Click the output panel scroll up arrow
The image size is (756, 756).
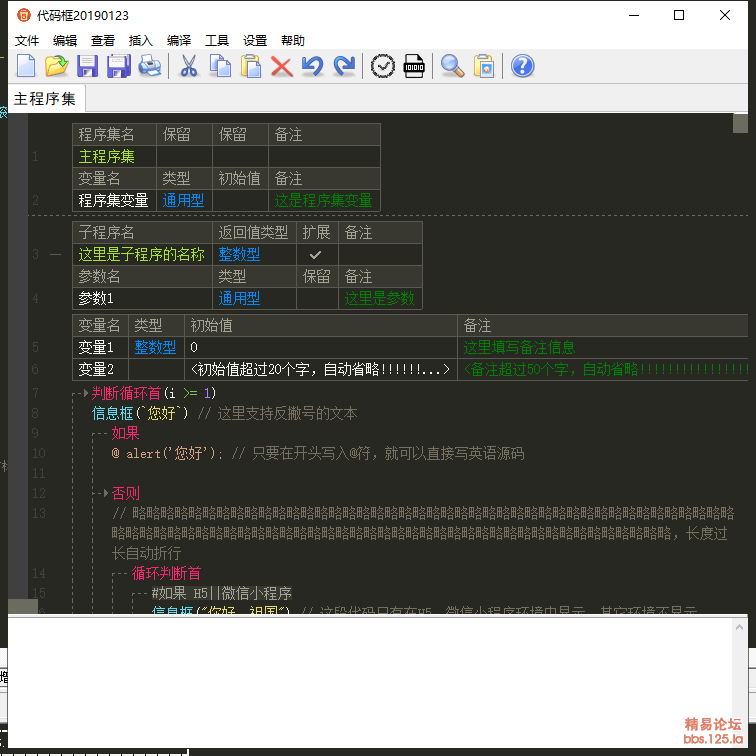pyautogui.click(x=739, y=627)
